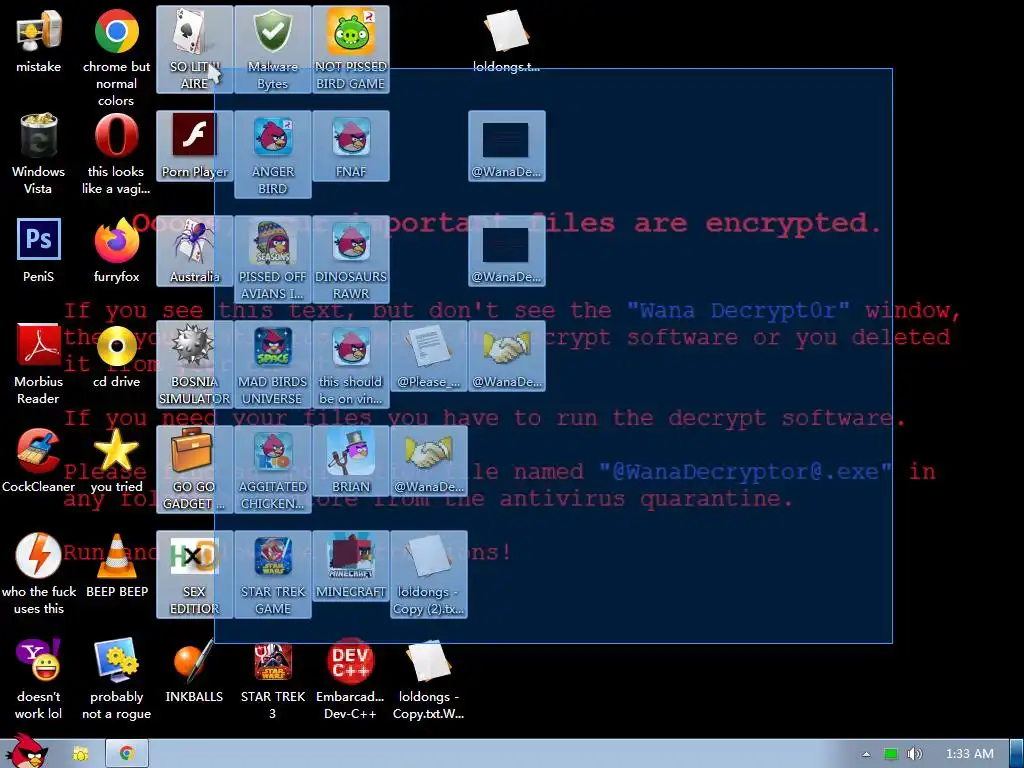1024x768 pixels.
Task: Select 'probably not a rogue' icon
Action: (116, 680)
